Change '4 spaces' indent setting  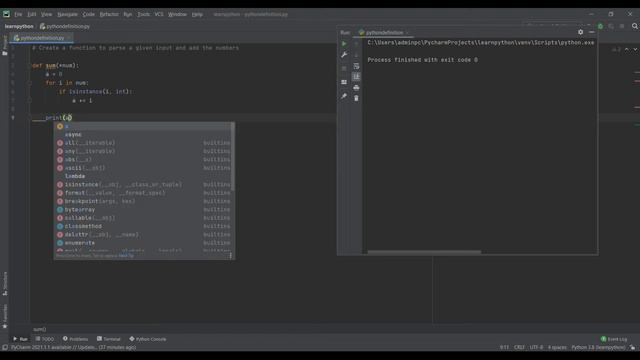pos(557,347)
